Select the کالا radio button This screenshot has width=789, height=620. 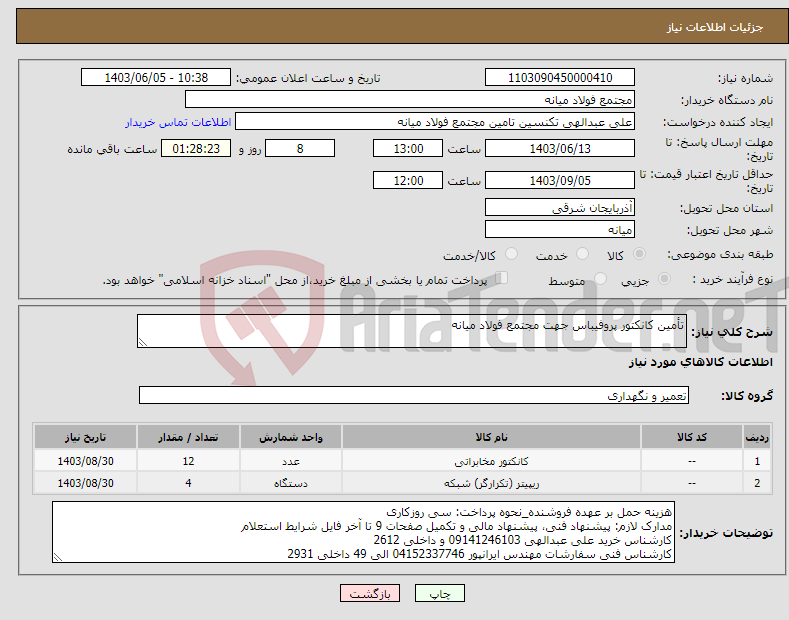[639, 254]
